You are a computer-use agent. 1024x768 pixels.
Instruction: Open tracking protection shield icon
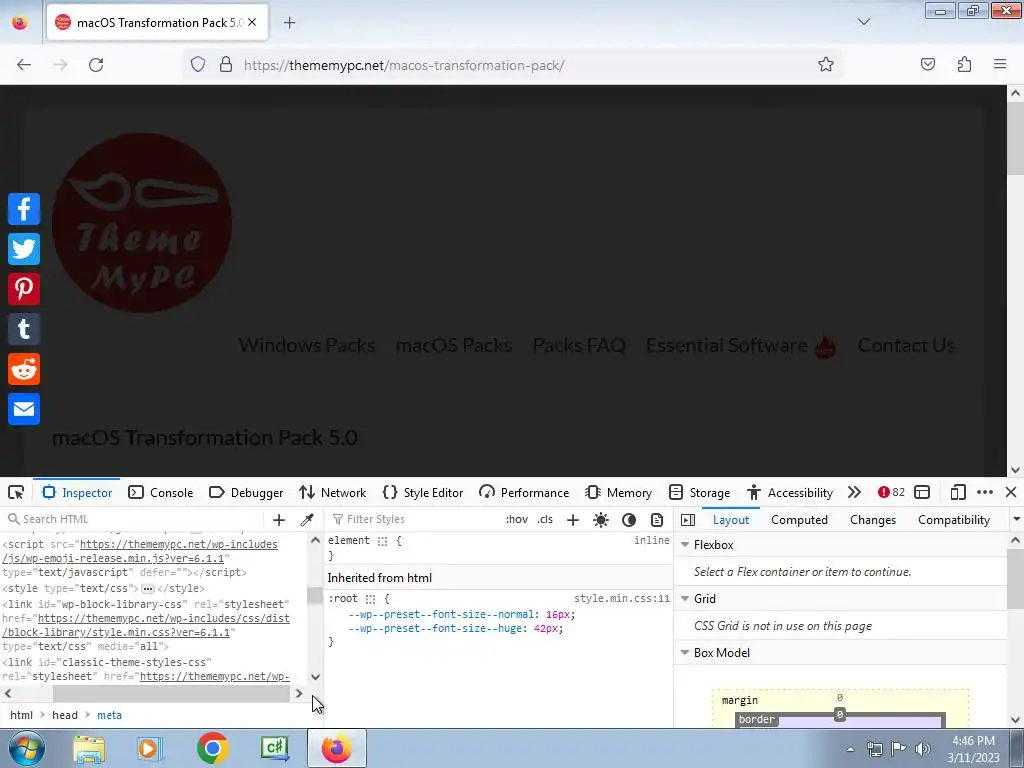(198, 65)
